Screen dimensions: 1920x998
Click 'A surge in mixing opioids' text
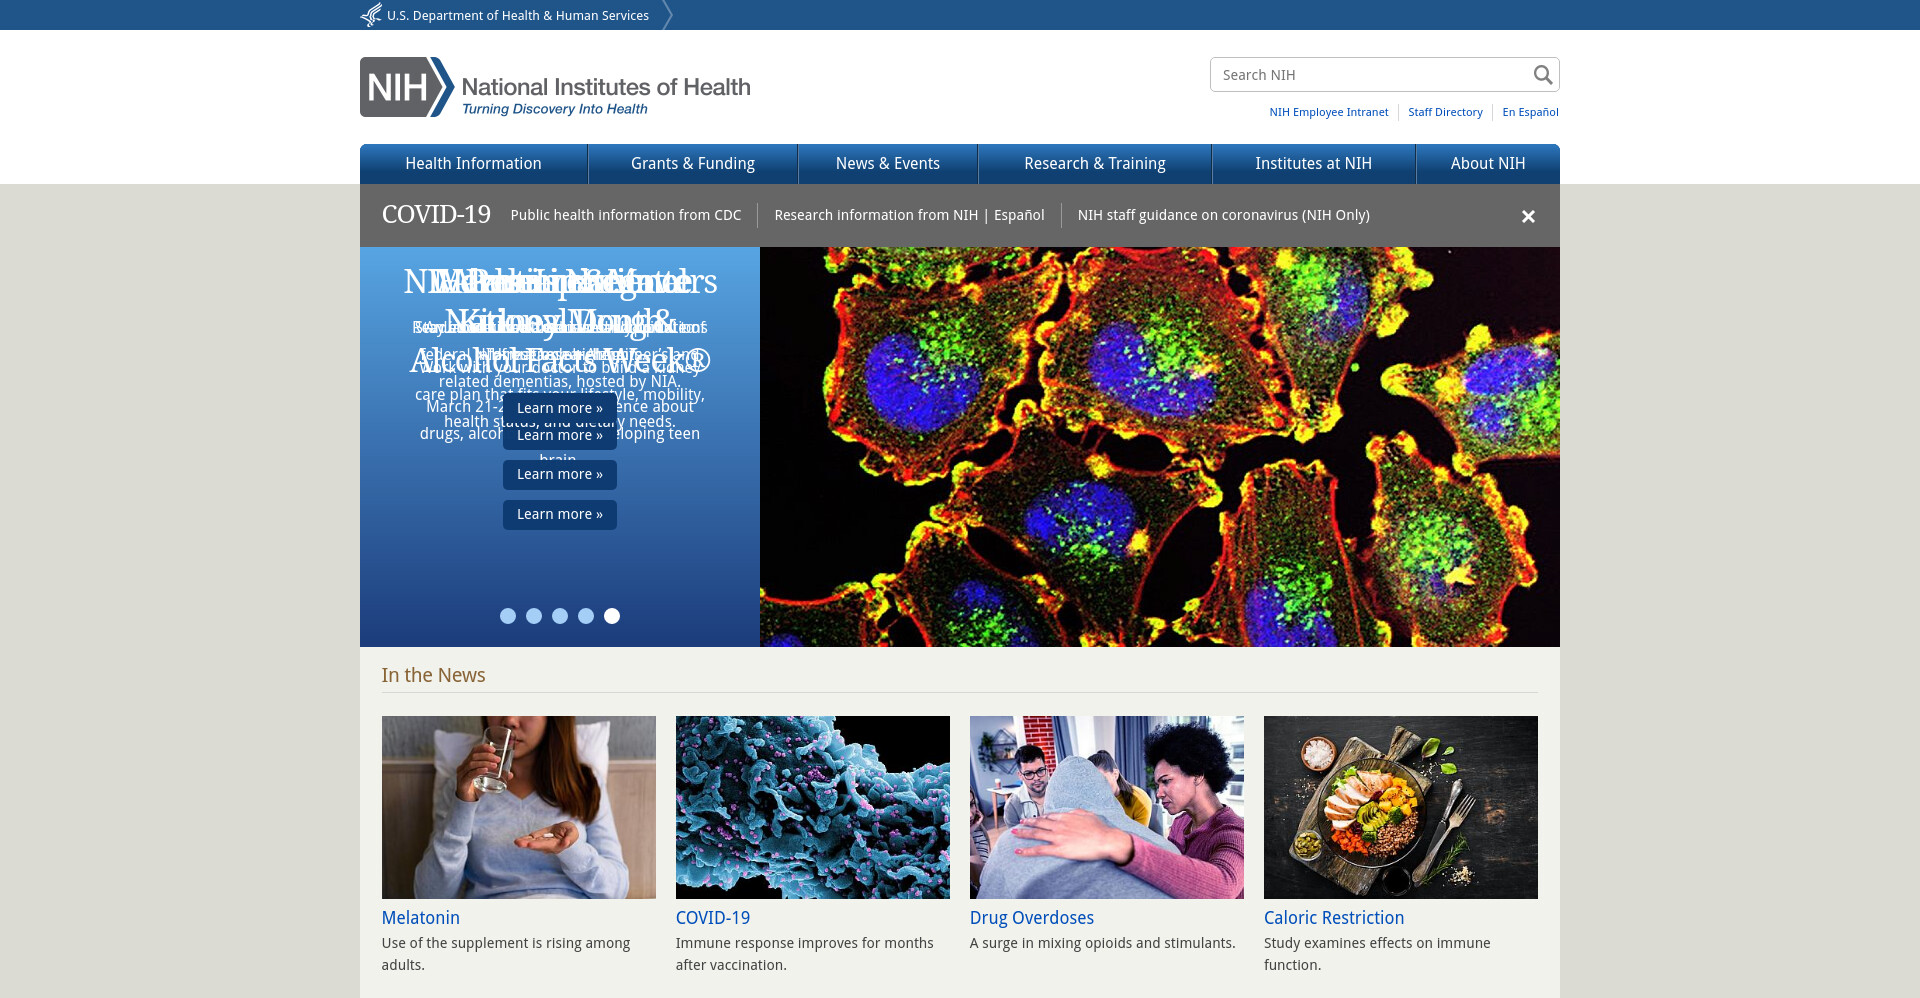tap(1103, 943)
